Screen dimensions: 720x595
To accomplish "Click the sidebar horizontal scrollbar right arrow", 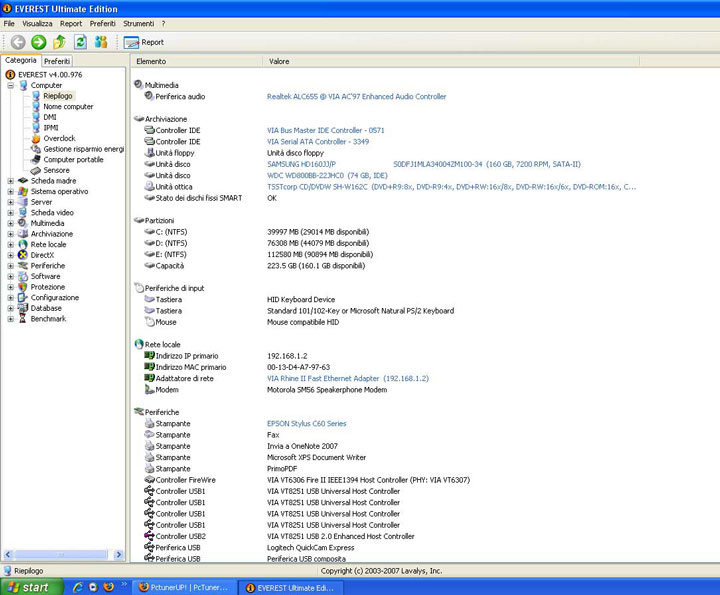I will [x=119, y=554].
